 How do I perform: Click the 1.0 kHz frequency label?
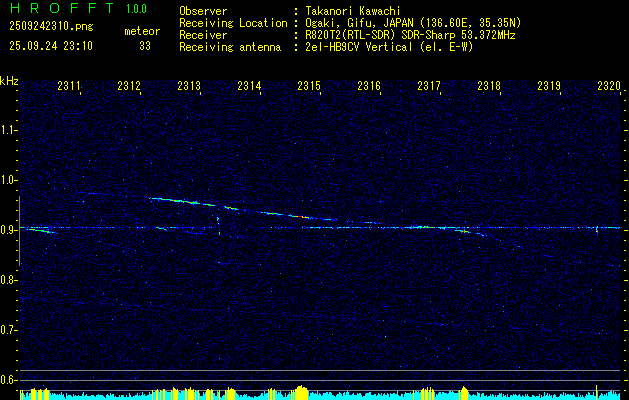click(9, 180)
